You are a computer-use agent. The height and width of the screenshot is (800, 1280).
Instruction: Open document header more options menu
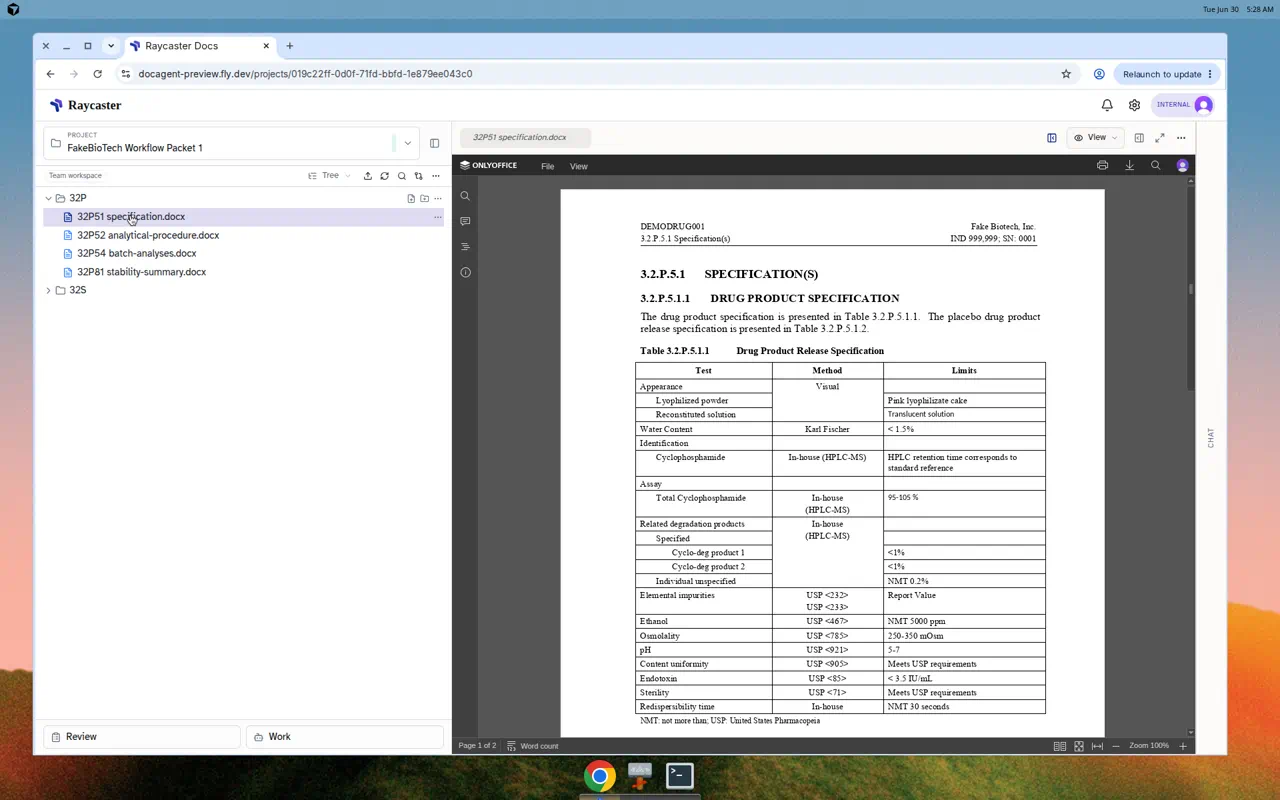pos(1181,138)
